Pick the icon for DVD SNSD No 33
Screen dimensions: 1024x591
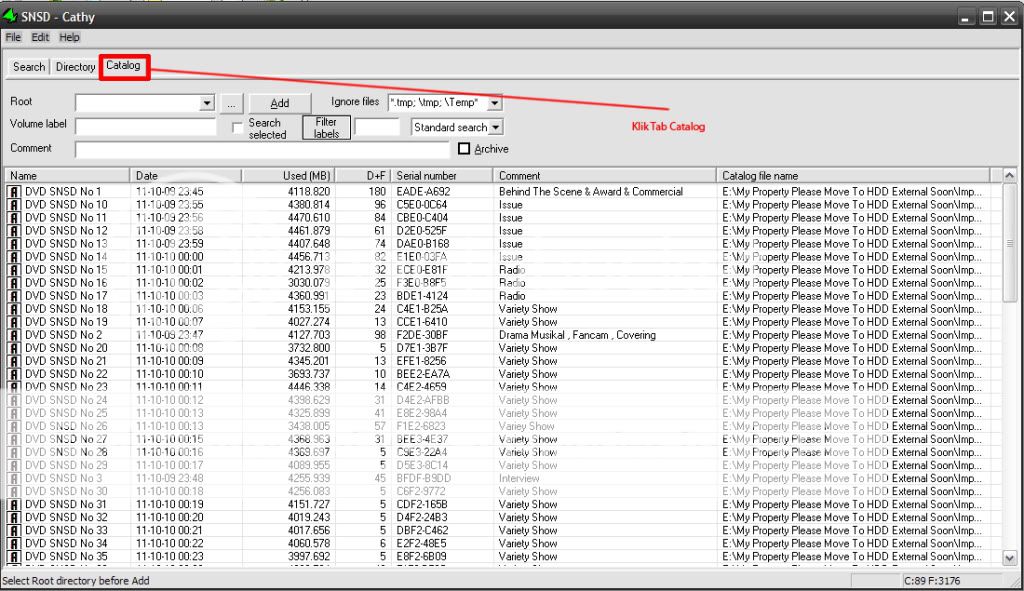(x=14, y=531)
